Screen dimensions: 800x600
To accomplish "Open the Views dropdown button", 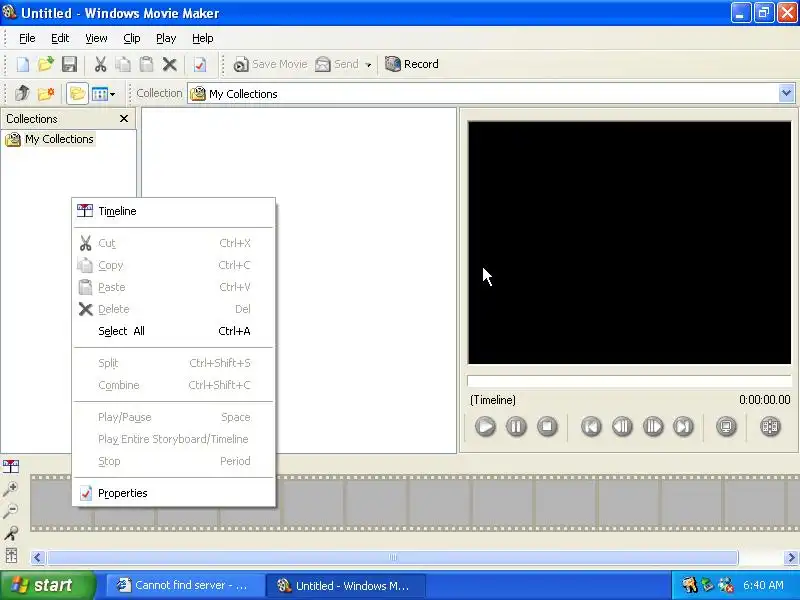I will pos(104,93).
